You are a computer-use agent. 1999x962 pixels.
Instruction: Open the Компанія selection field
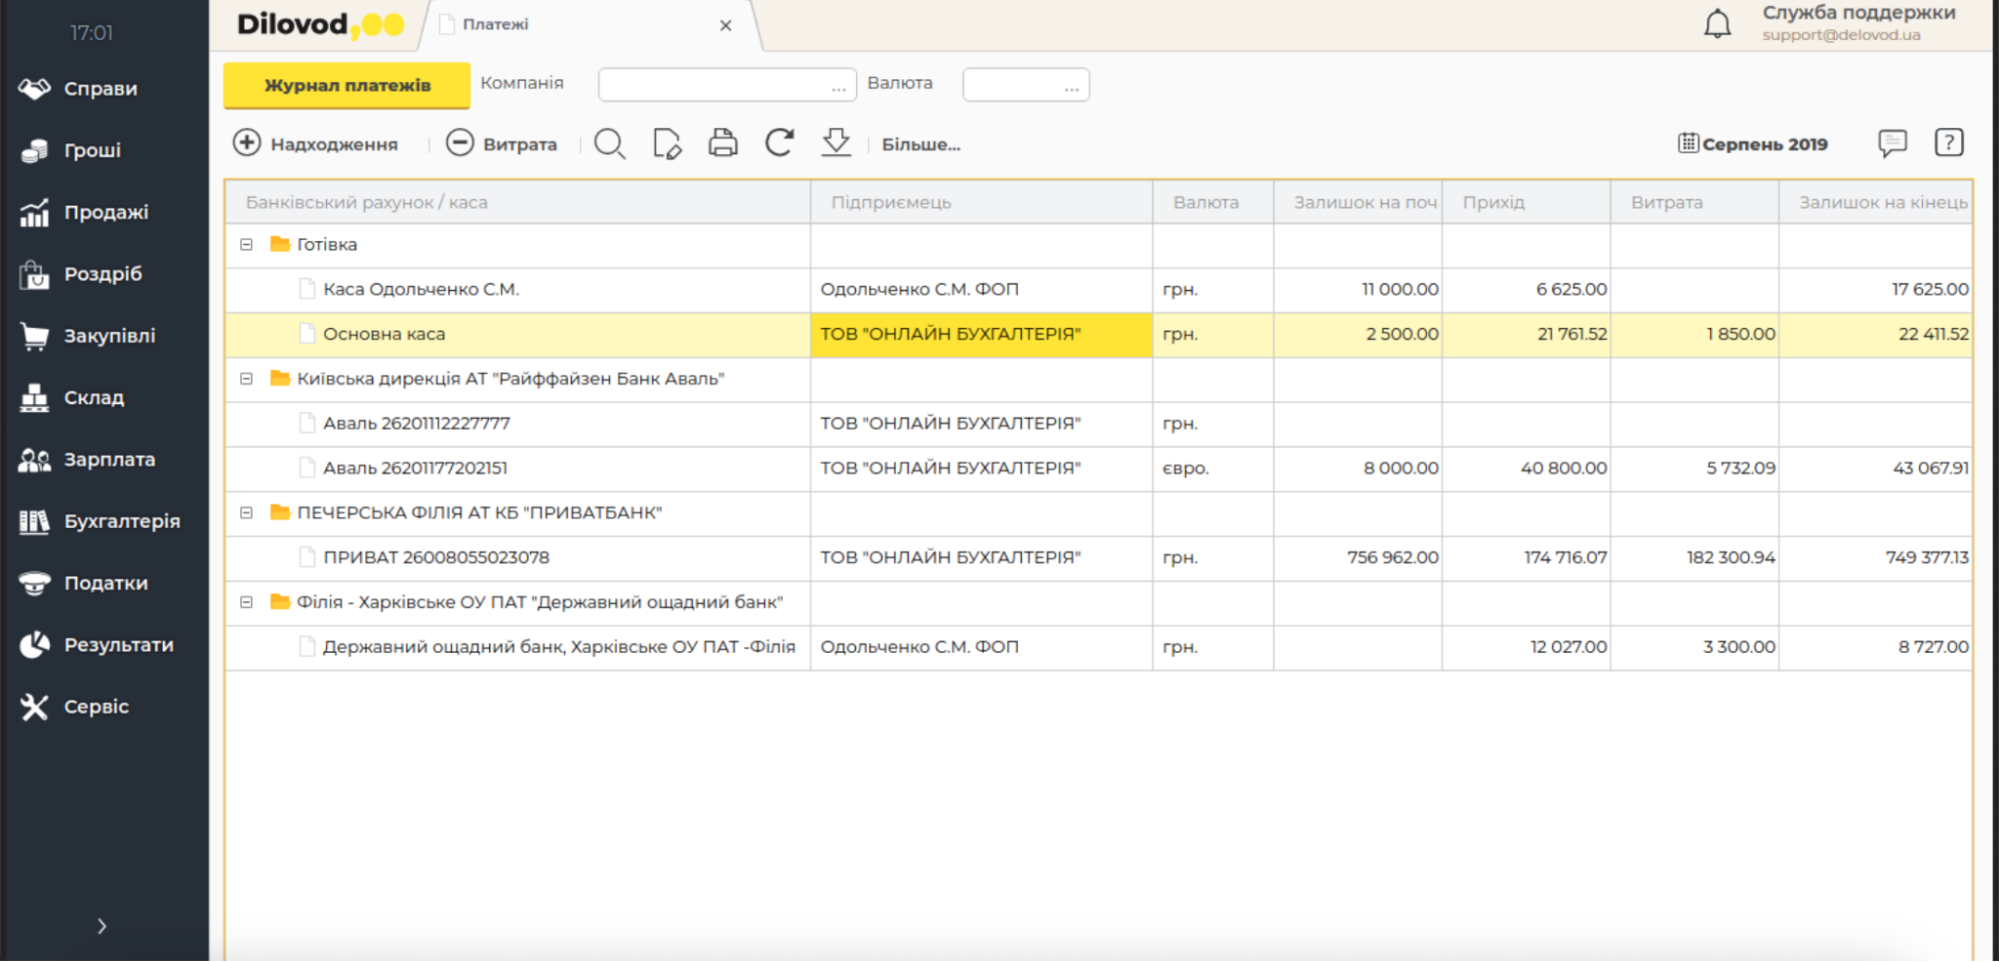click(x=727, y=85)
